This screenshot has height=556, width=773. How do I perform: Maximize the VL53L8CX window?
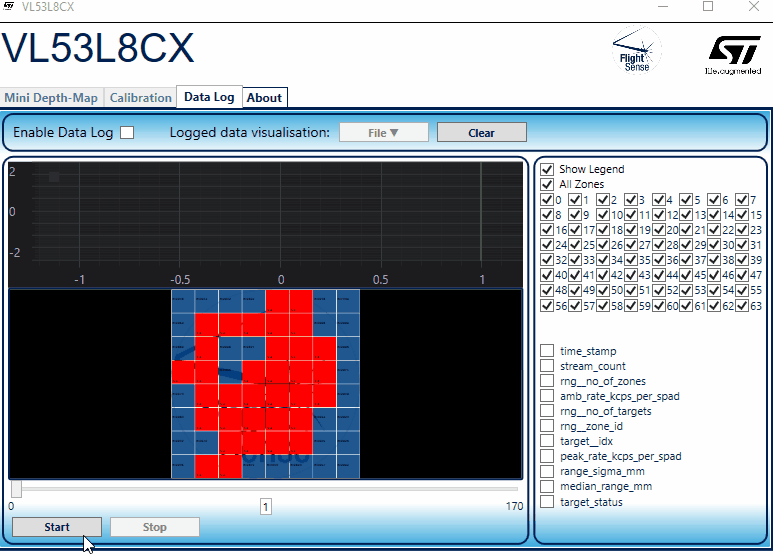(x=708, y=6)
